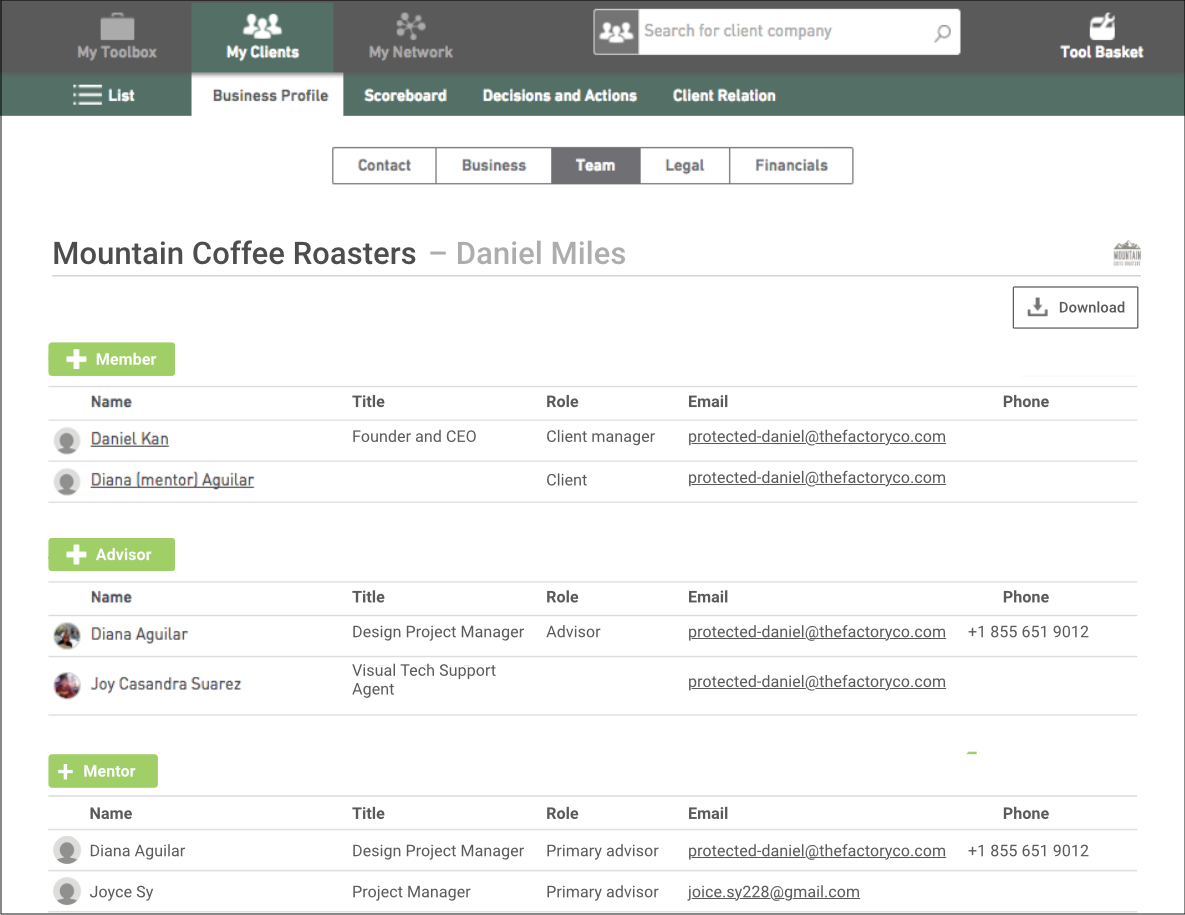Image resolution: width=1185 pixels, height=915 pixels.
Task: Click Diana Aguilar's photo in Advisor table
Action: point(67,635)
